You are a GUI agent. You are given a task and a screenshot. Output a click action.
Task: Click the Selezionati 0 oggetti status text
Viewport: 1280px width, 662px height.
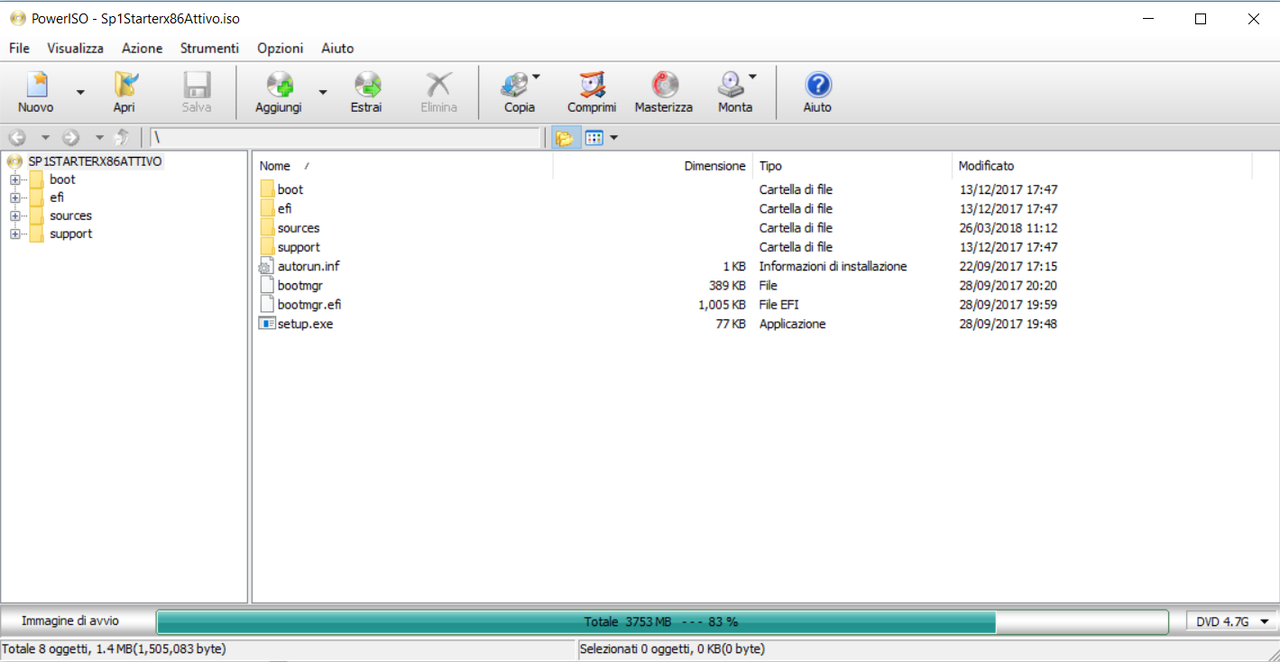672,649
